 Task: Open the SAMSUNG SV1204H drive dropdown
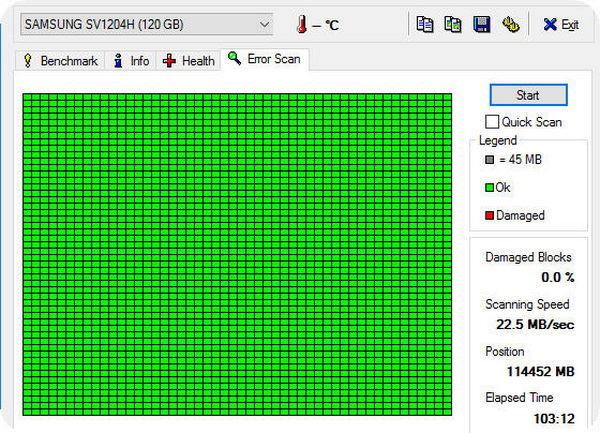coord(264,23)
